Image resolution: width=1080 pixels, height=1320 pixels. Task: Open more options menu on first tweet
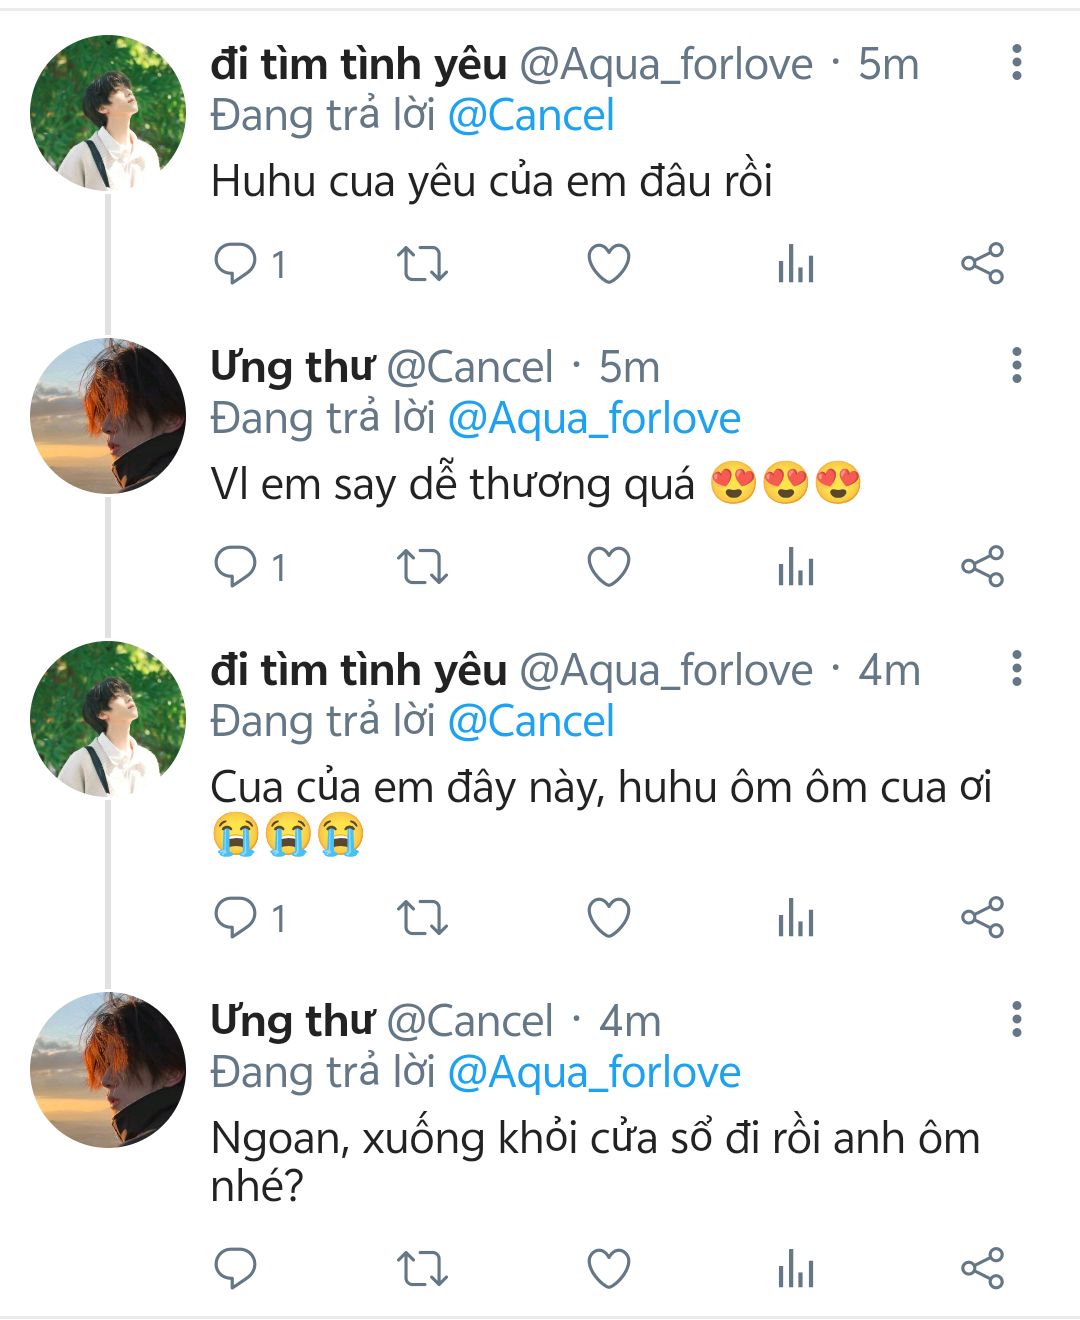point(1016,63)
